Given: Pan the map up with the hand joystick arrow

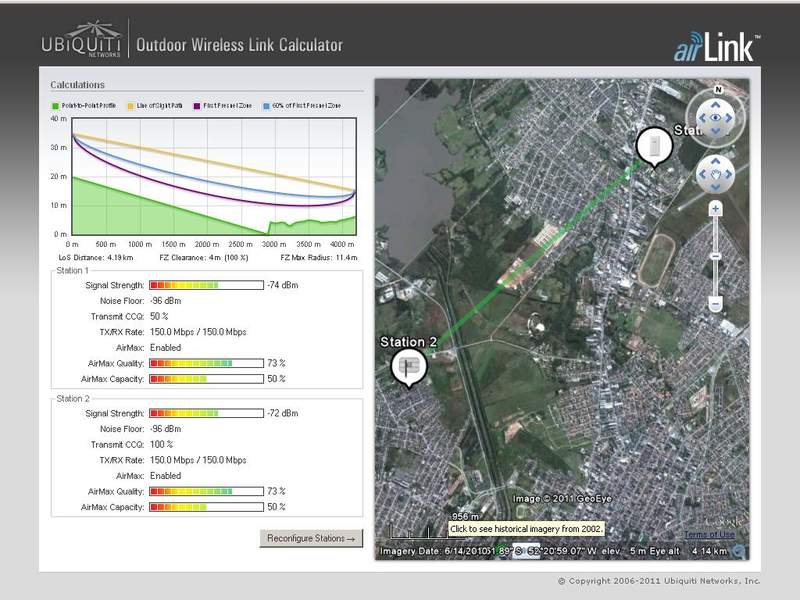Looking at the screenshot, I should (x=715, y=161).
